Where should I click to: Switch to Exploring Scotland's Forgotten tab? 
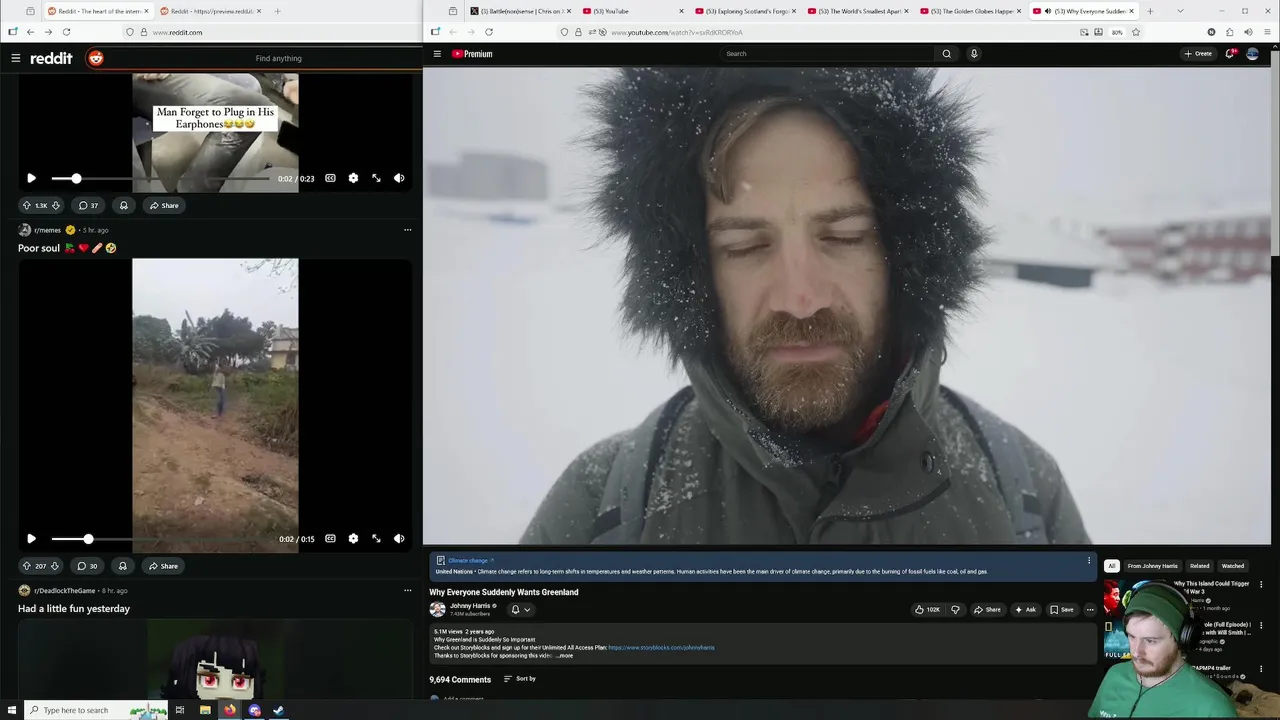point(745,11)
